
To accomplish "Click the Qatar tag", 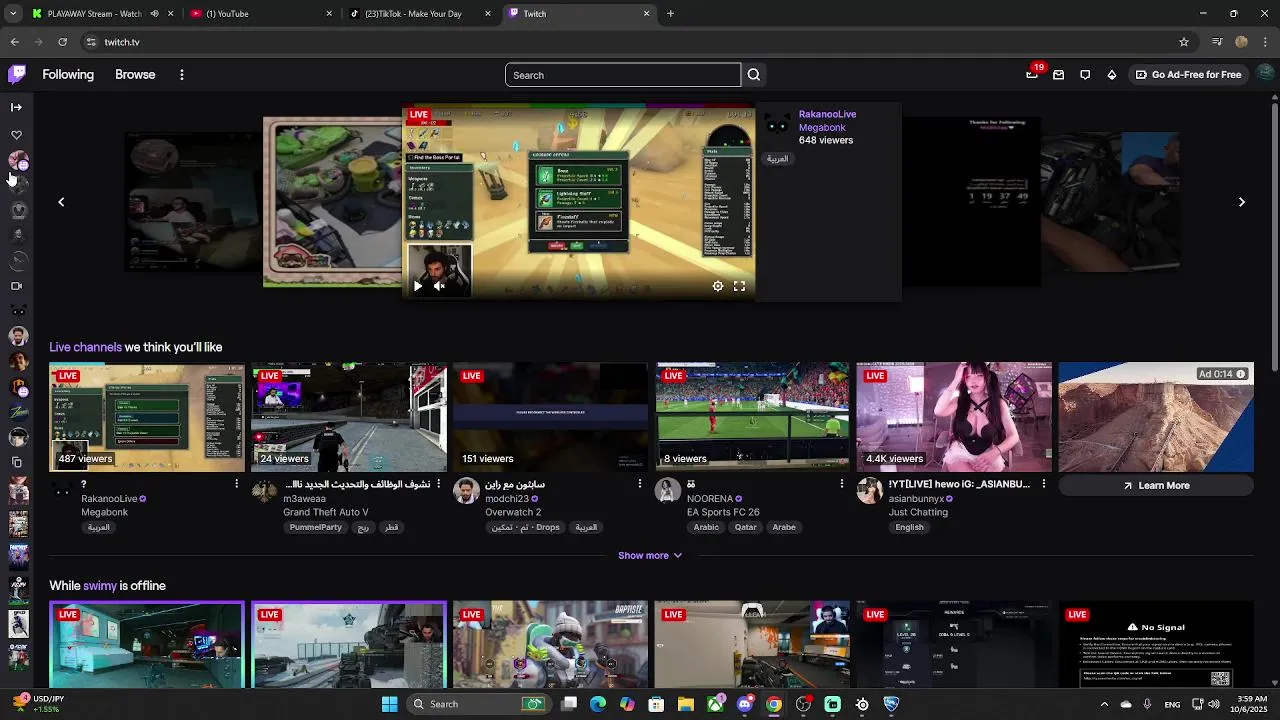I will coord(746,527).
